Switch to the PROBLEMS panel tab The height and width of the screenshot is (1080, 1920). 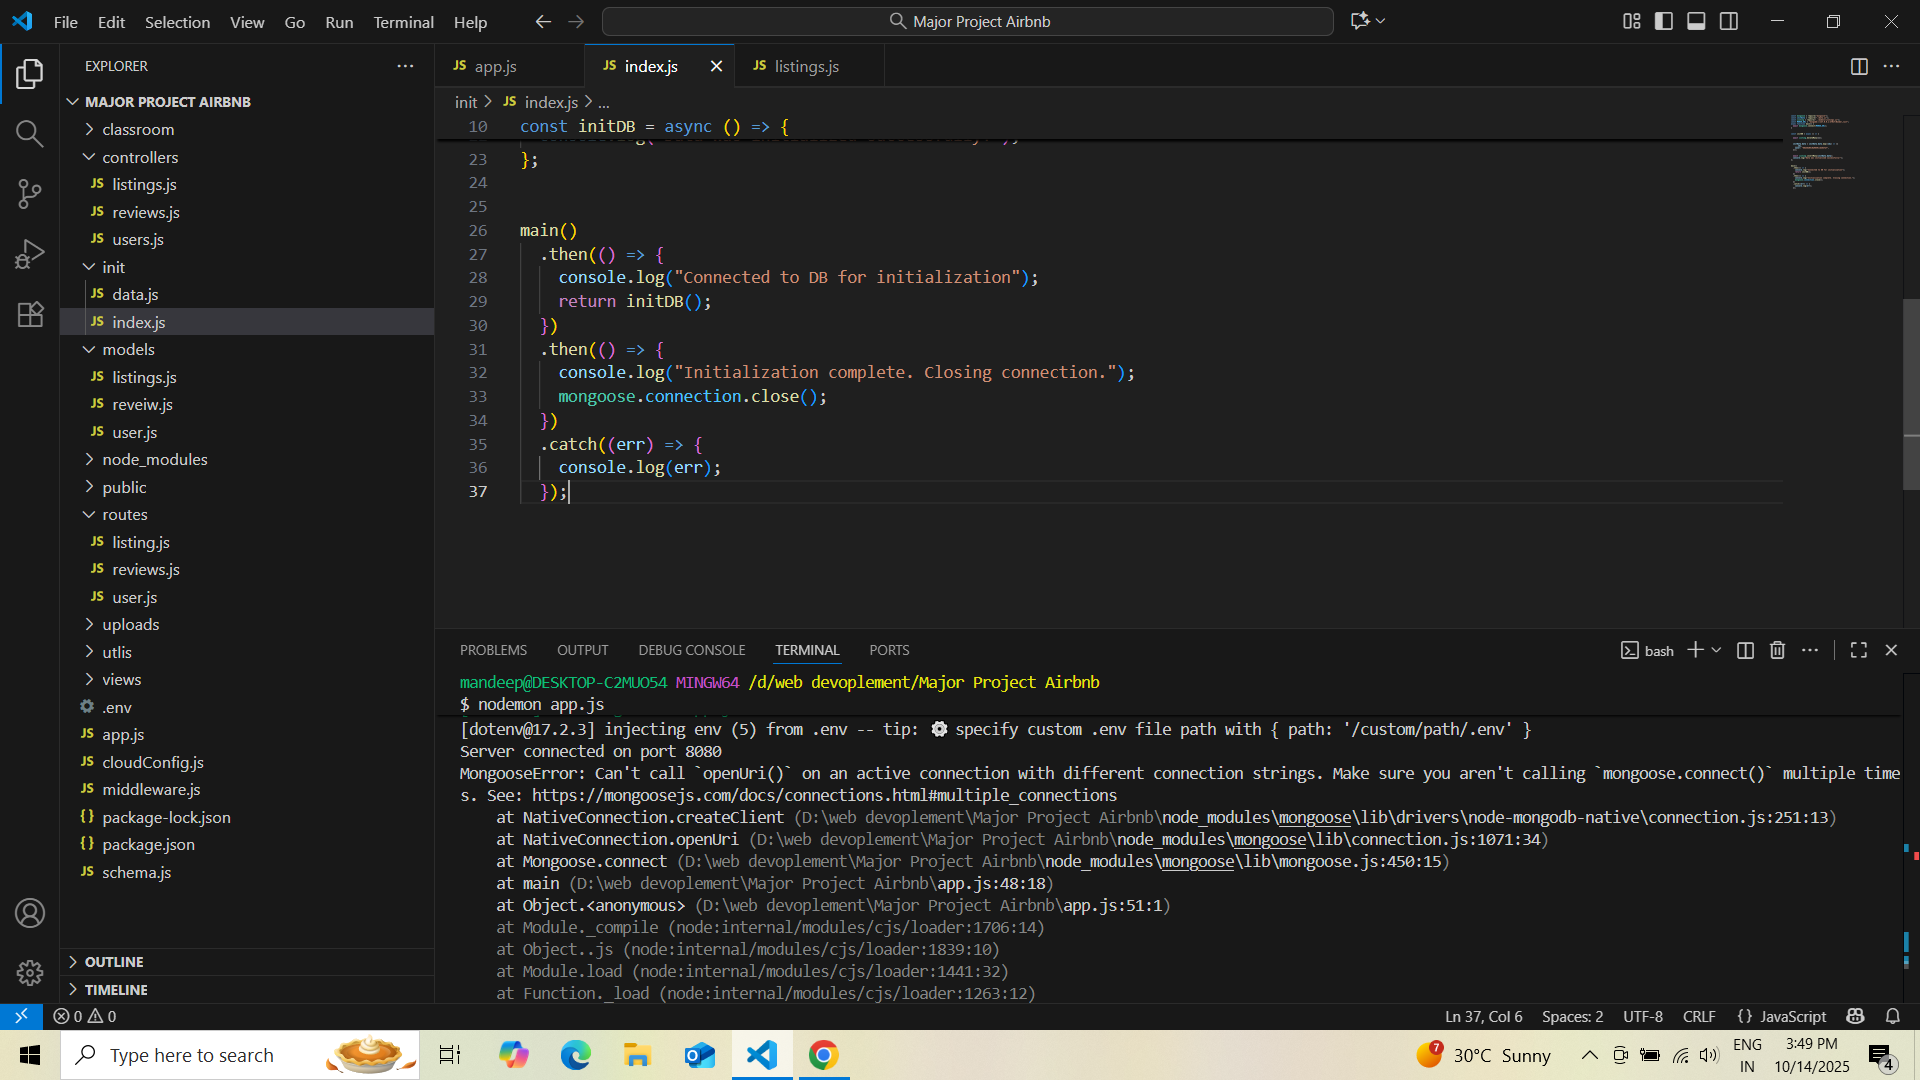click(493, 650)
